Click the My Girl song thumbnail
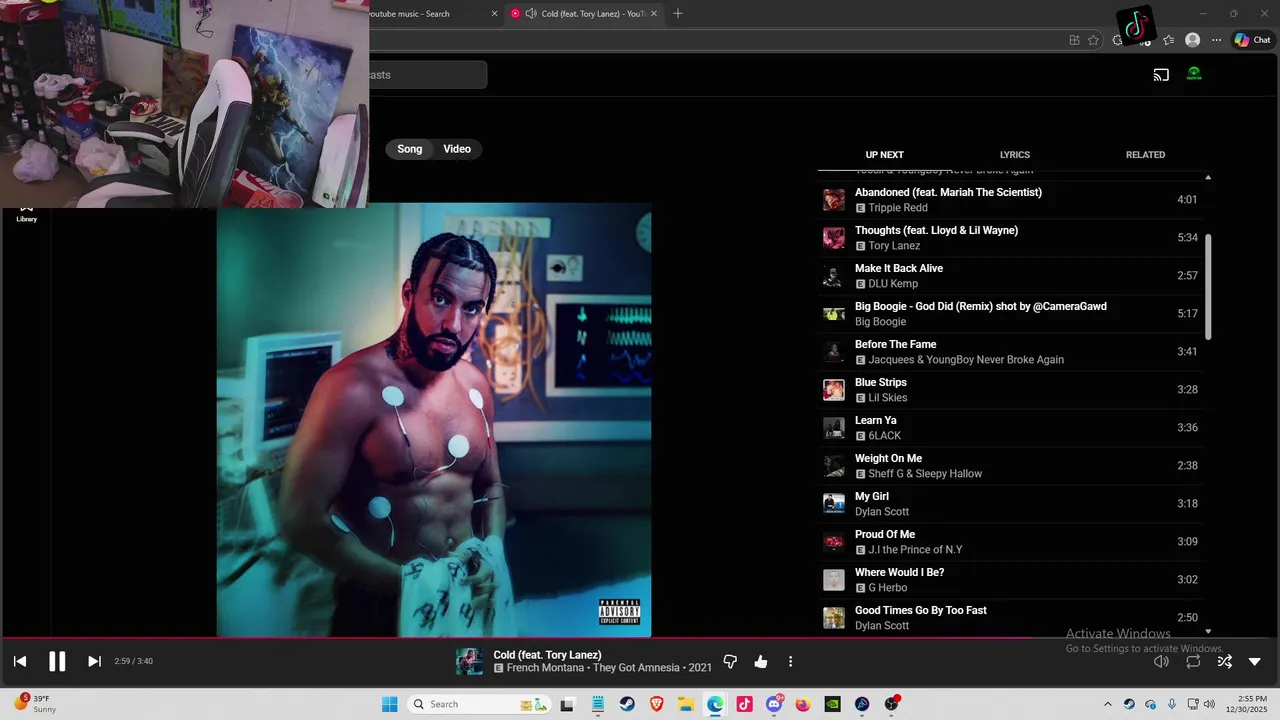Viewport: 1280px width, 720px height. pos(834,504)
